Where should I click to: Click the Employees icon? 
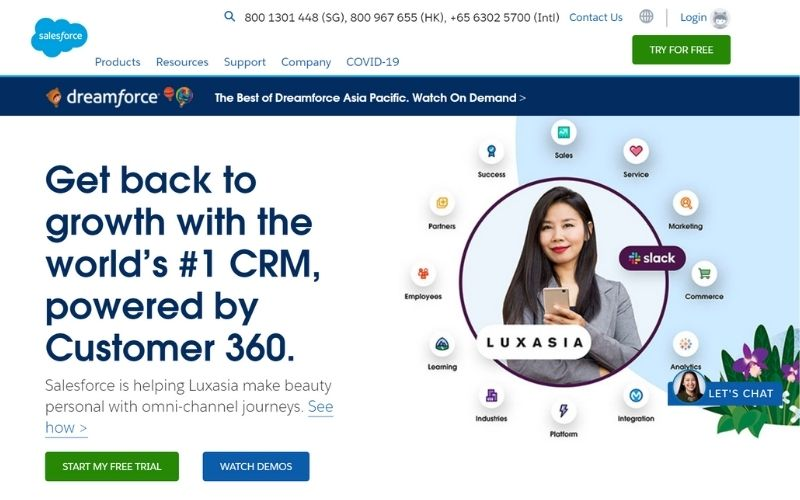pos(423,273)
